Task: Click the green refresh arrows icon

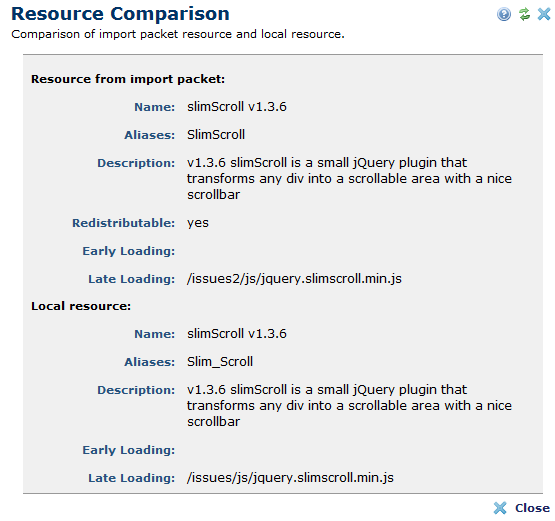Action: [524, 14]
